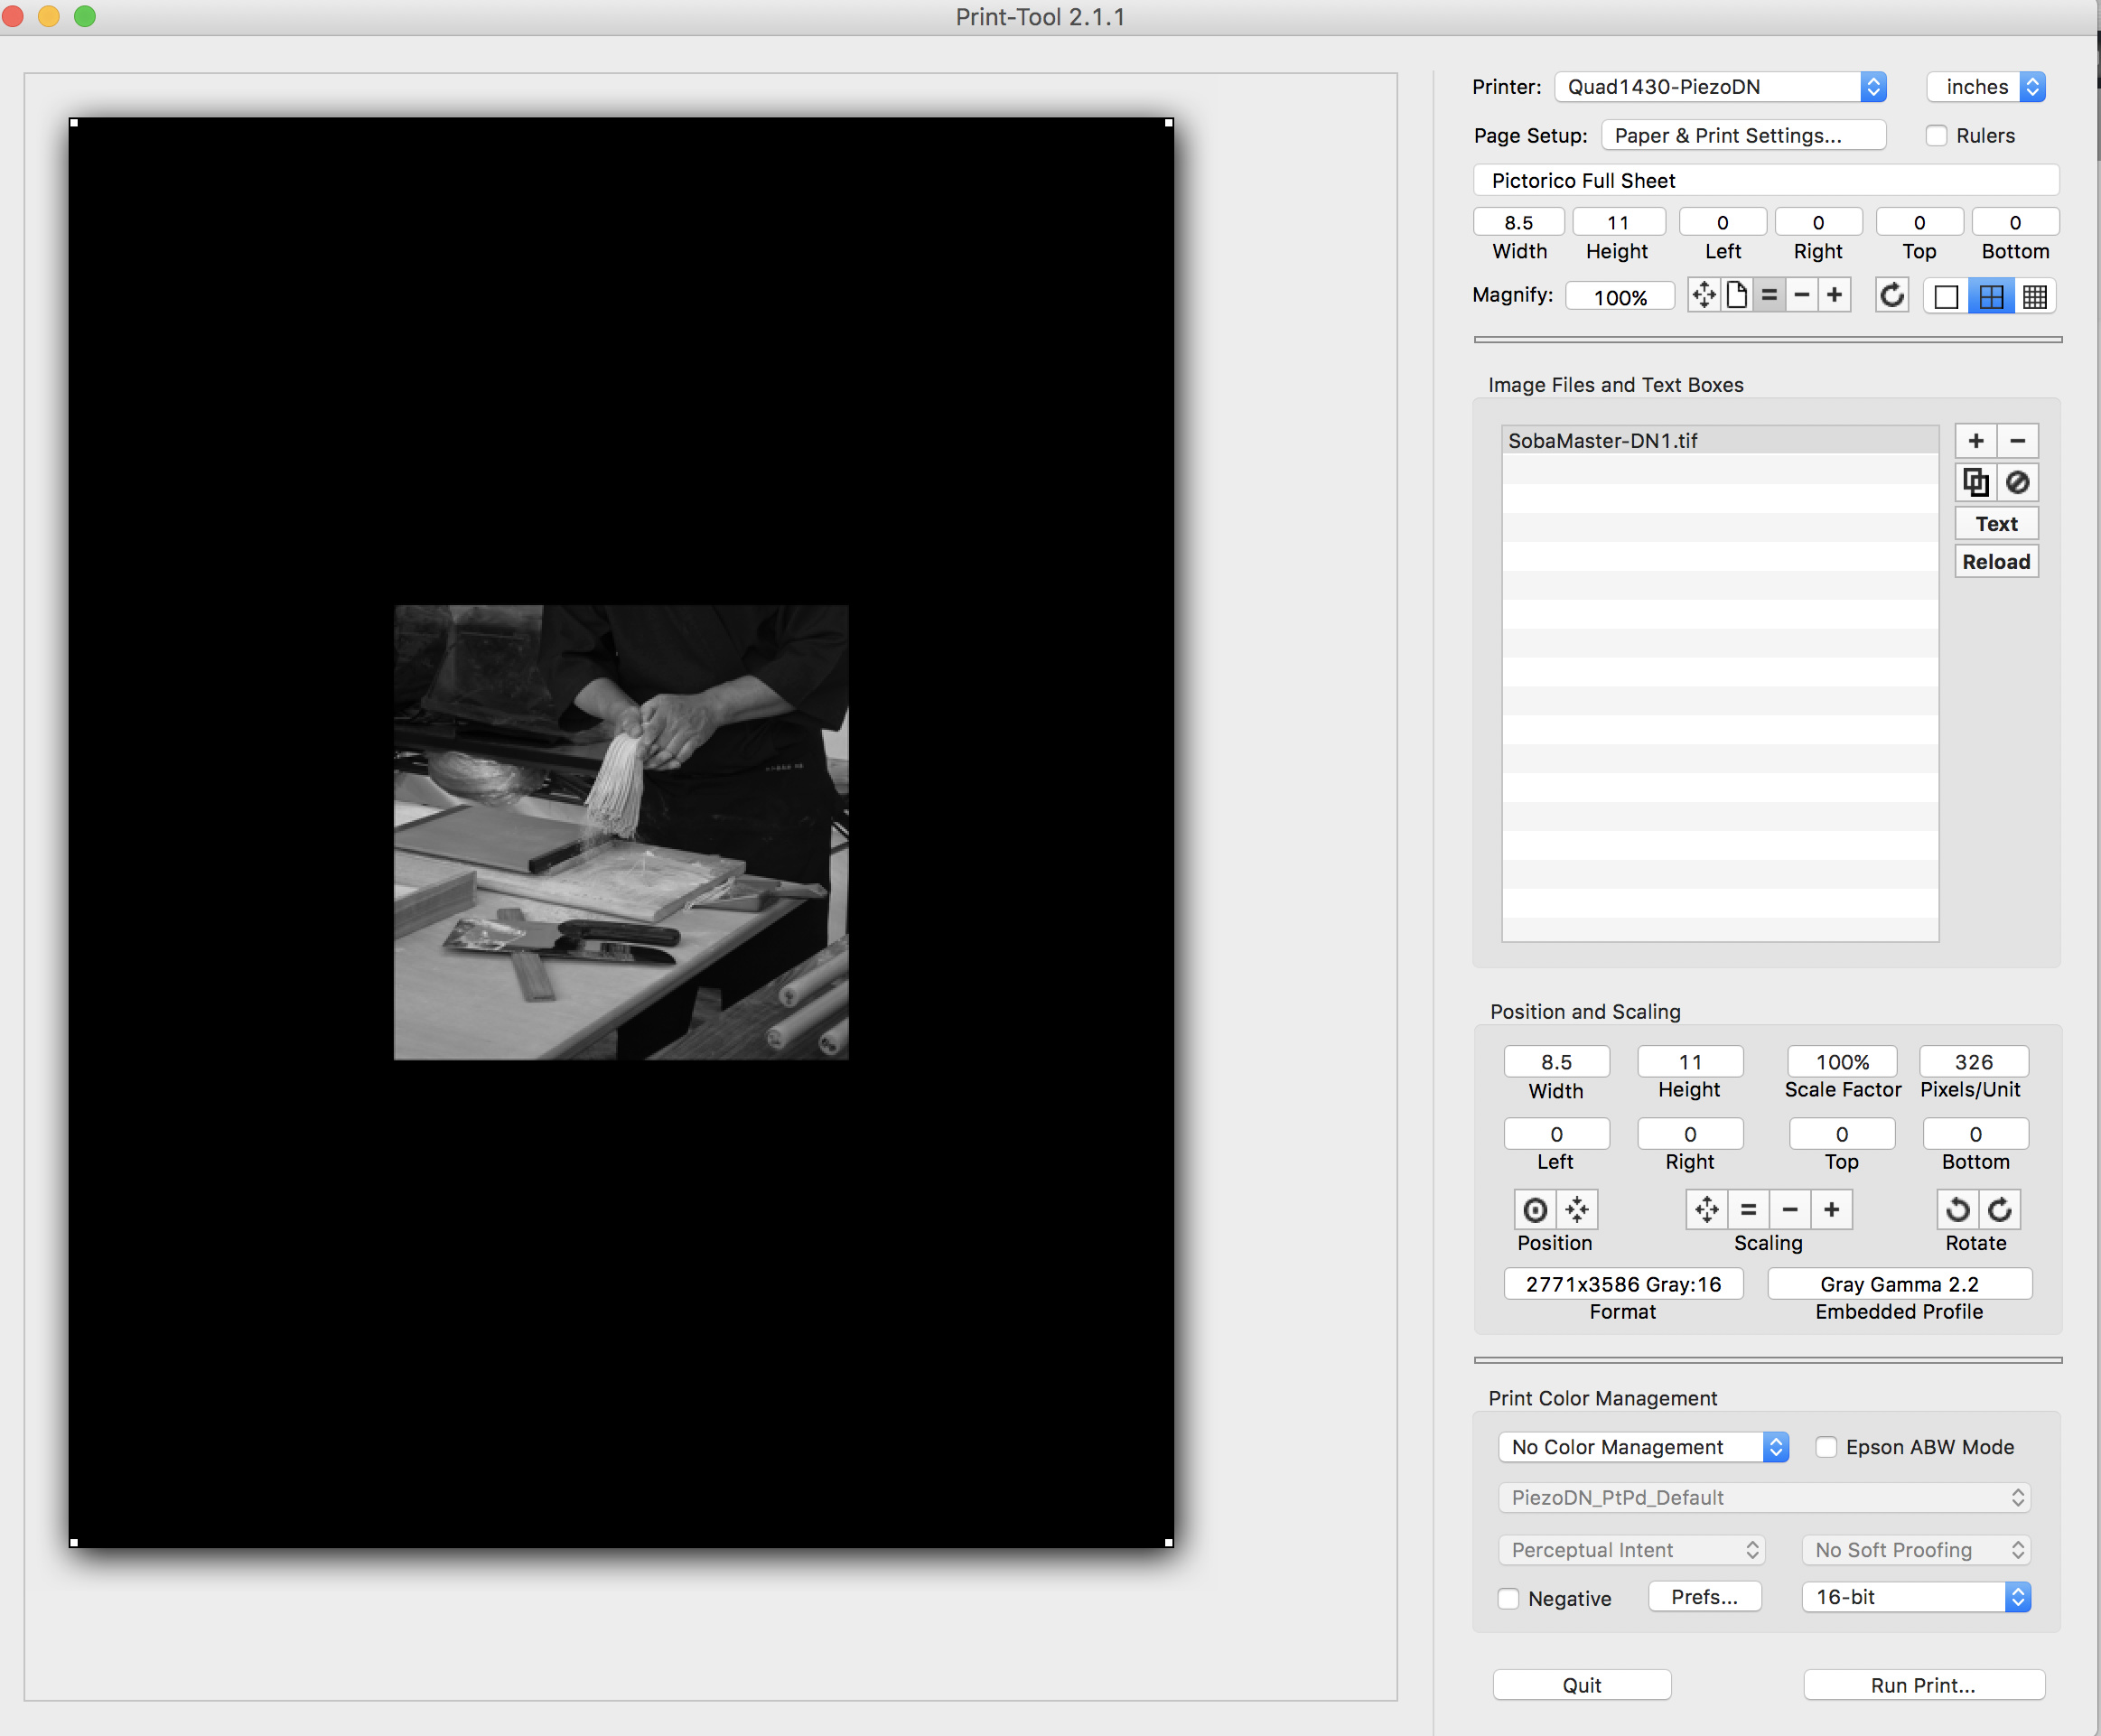
Task: Click the Magnify fit-to-page icon
Action: point(1736,295)
